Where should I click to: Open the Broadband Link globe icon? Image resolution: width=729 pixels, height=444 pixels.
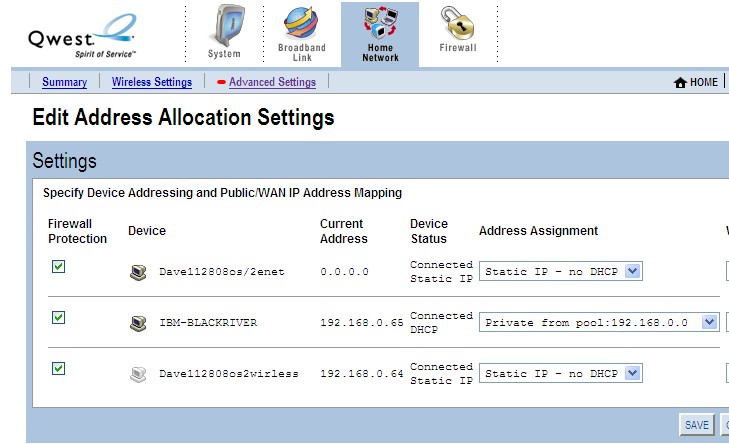point(301,23)
